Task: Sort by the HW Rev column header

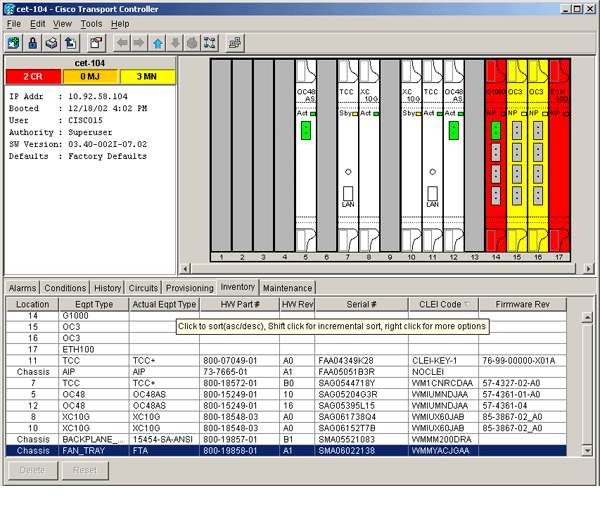Action: click(x=297, y=305)
